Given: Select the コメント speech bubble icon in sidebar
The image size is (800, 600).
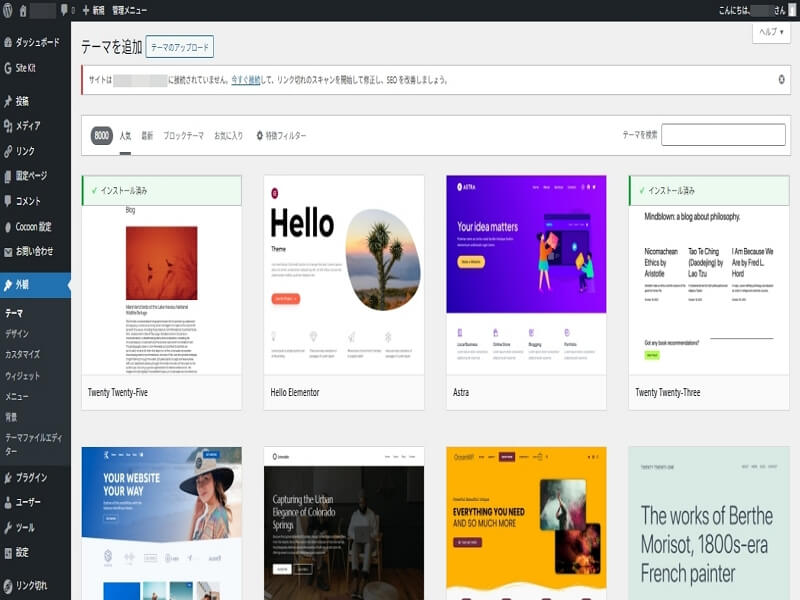Looking at the screenshot, I should [x=9, y=201].
